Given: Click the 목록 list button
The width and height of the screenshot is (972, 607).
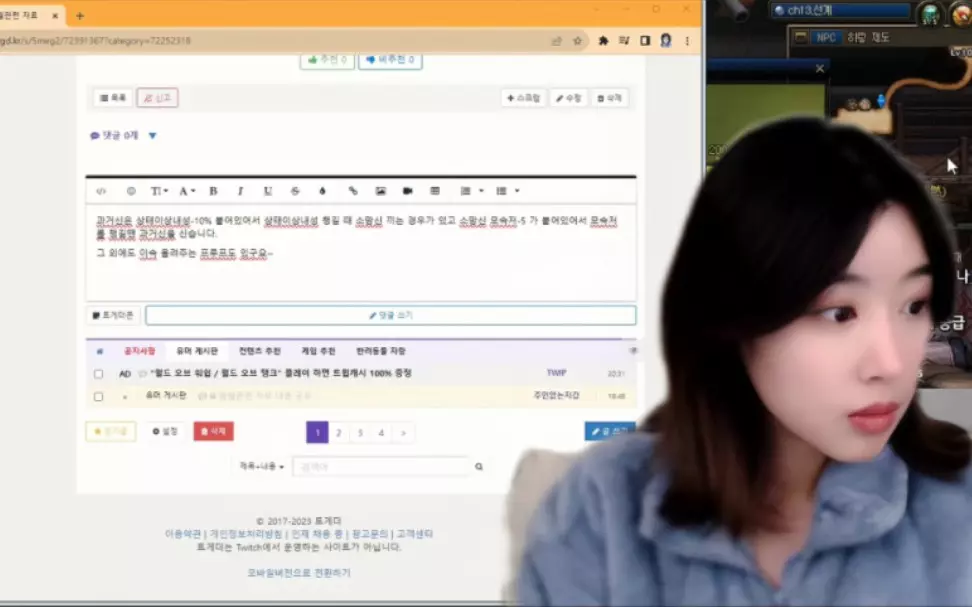Looking at the screenshot, I should [x=113, y=98].
